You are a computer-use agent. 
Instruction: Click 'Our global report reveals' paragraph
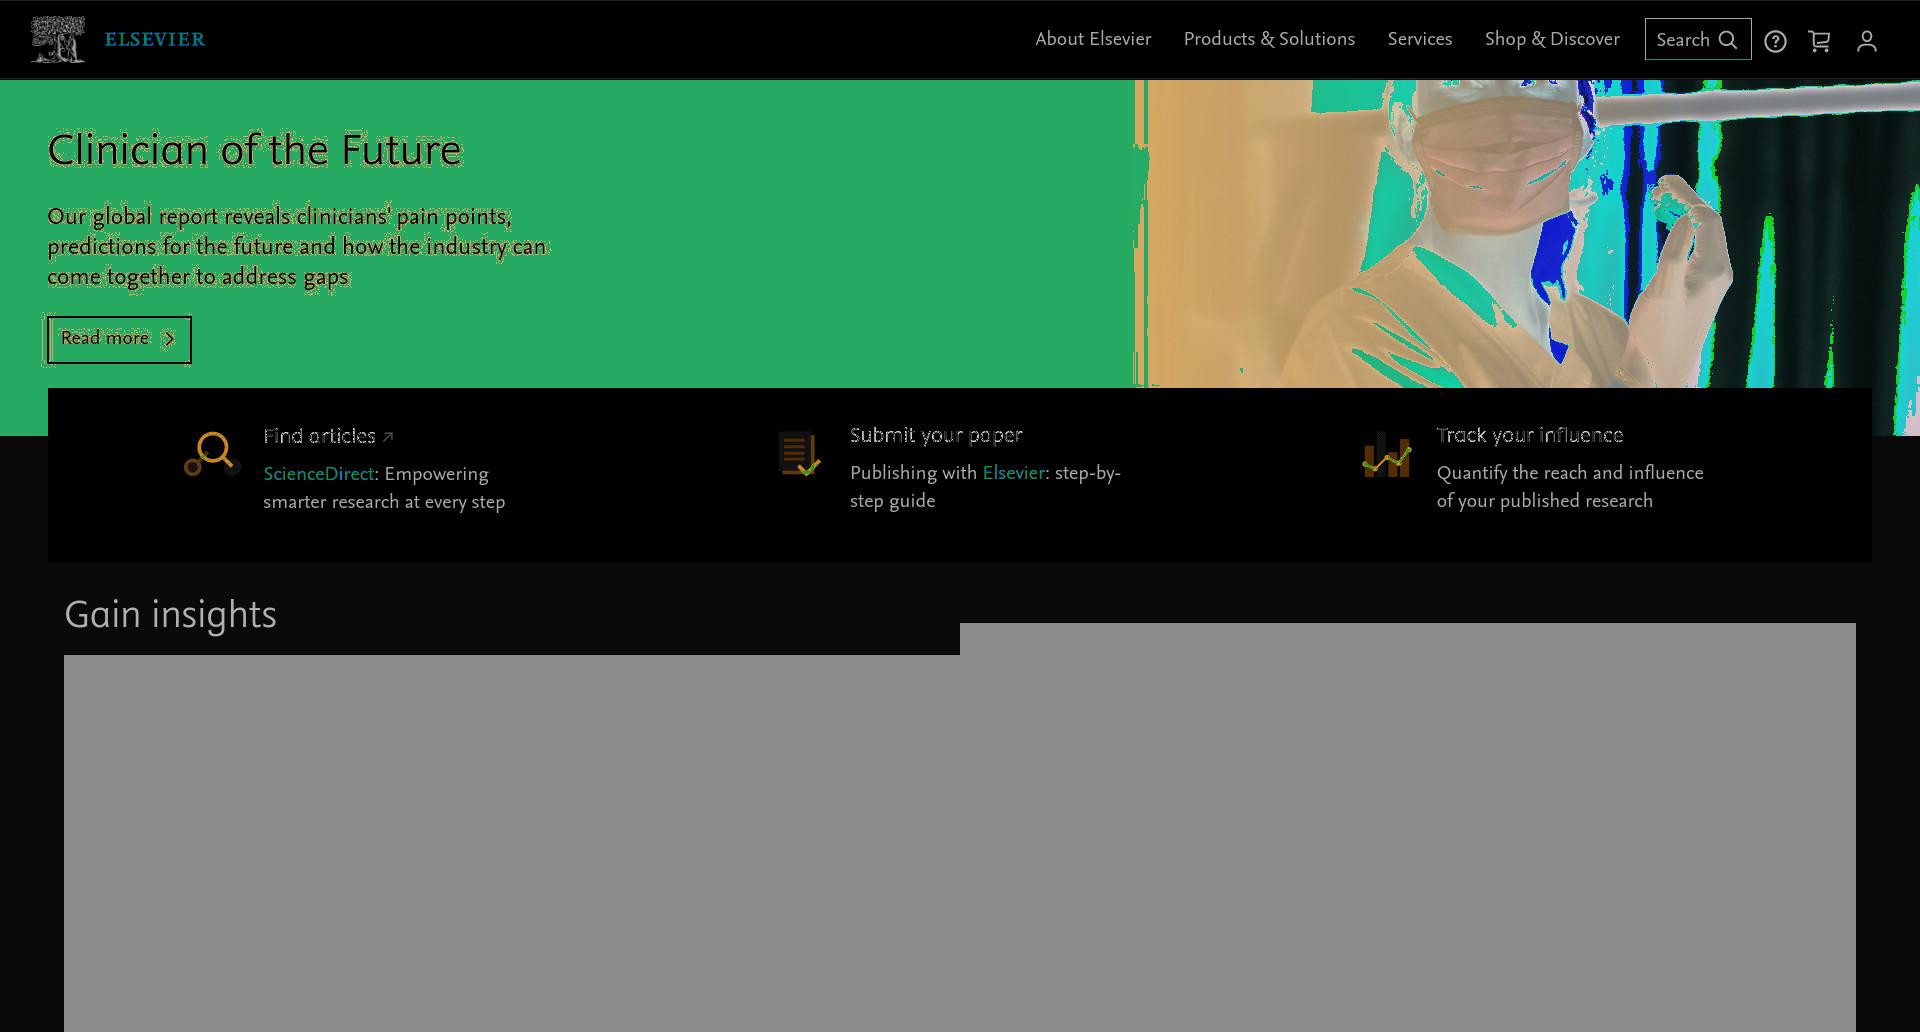tap(297, 247)
